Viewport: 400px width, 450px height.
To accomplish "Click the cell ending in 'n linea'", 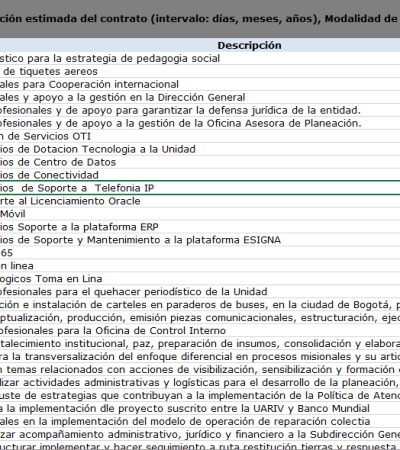I will (200, 266).
